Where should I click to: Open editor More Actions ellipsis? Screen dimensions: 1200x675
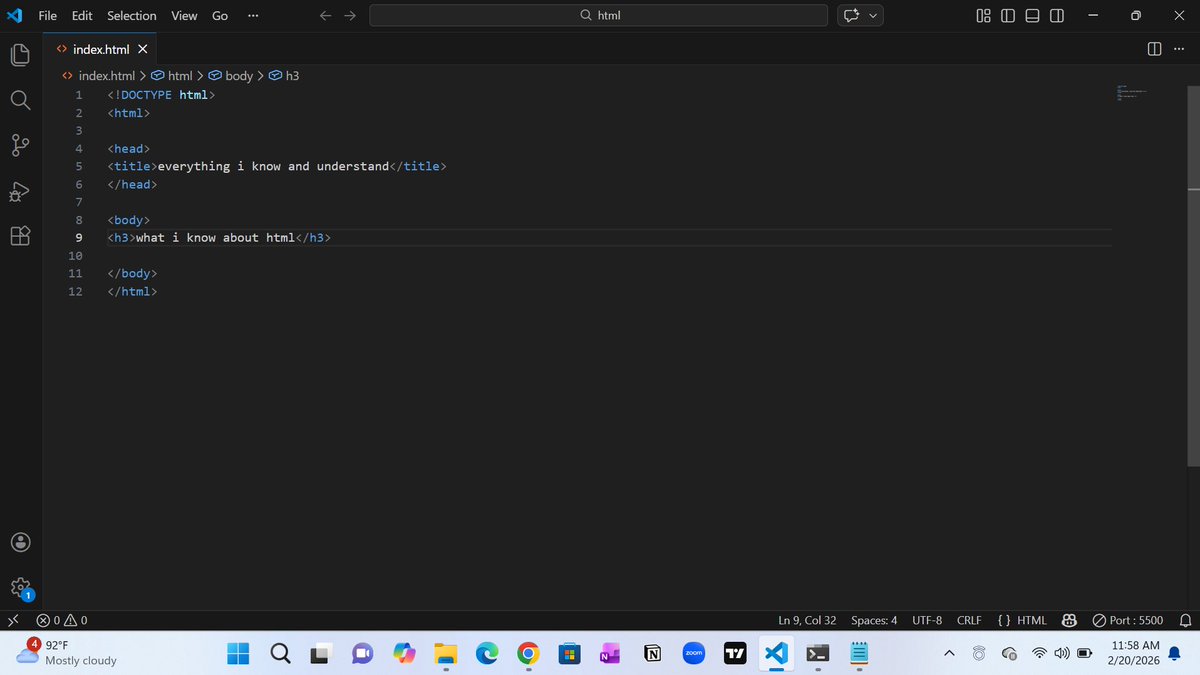1179,49
